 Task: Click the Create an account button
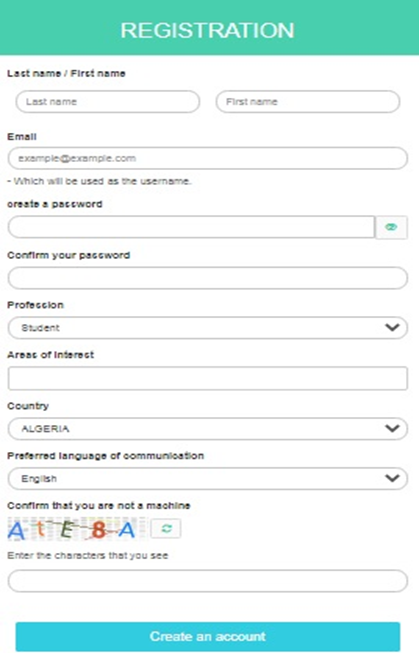point(207,636)
